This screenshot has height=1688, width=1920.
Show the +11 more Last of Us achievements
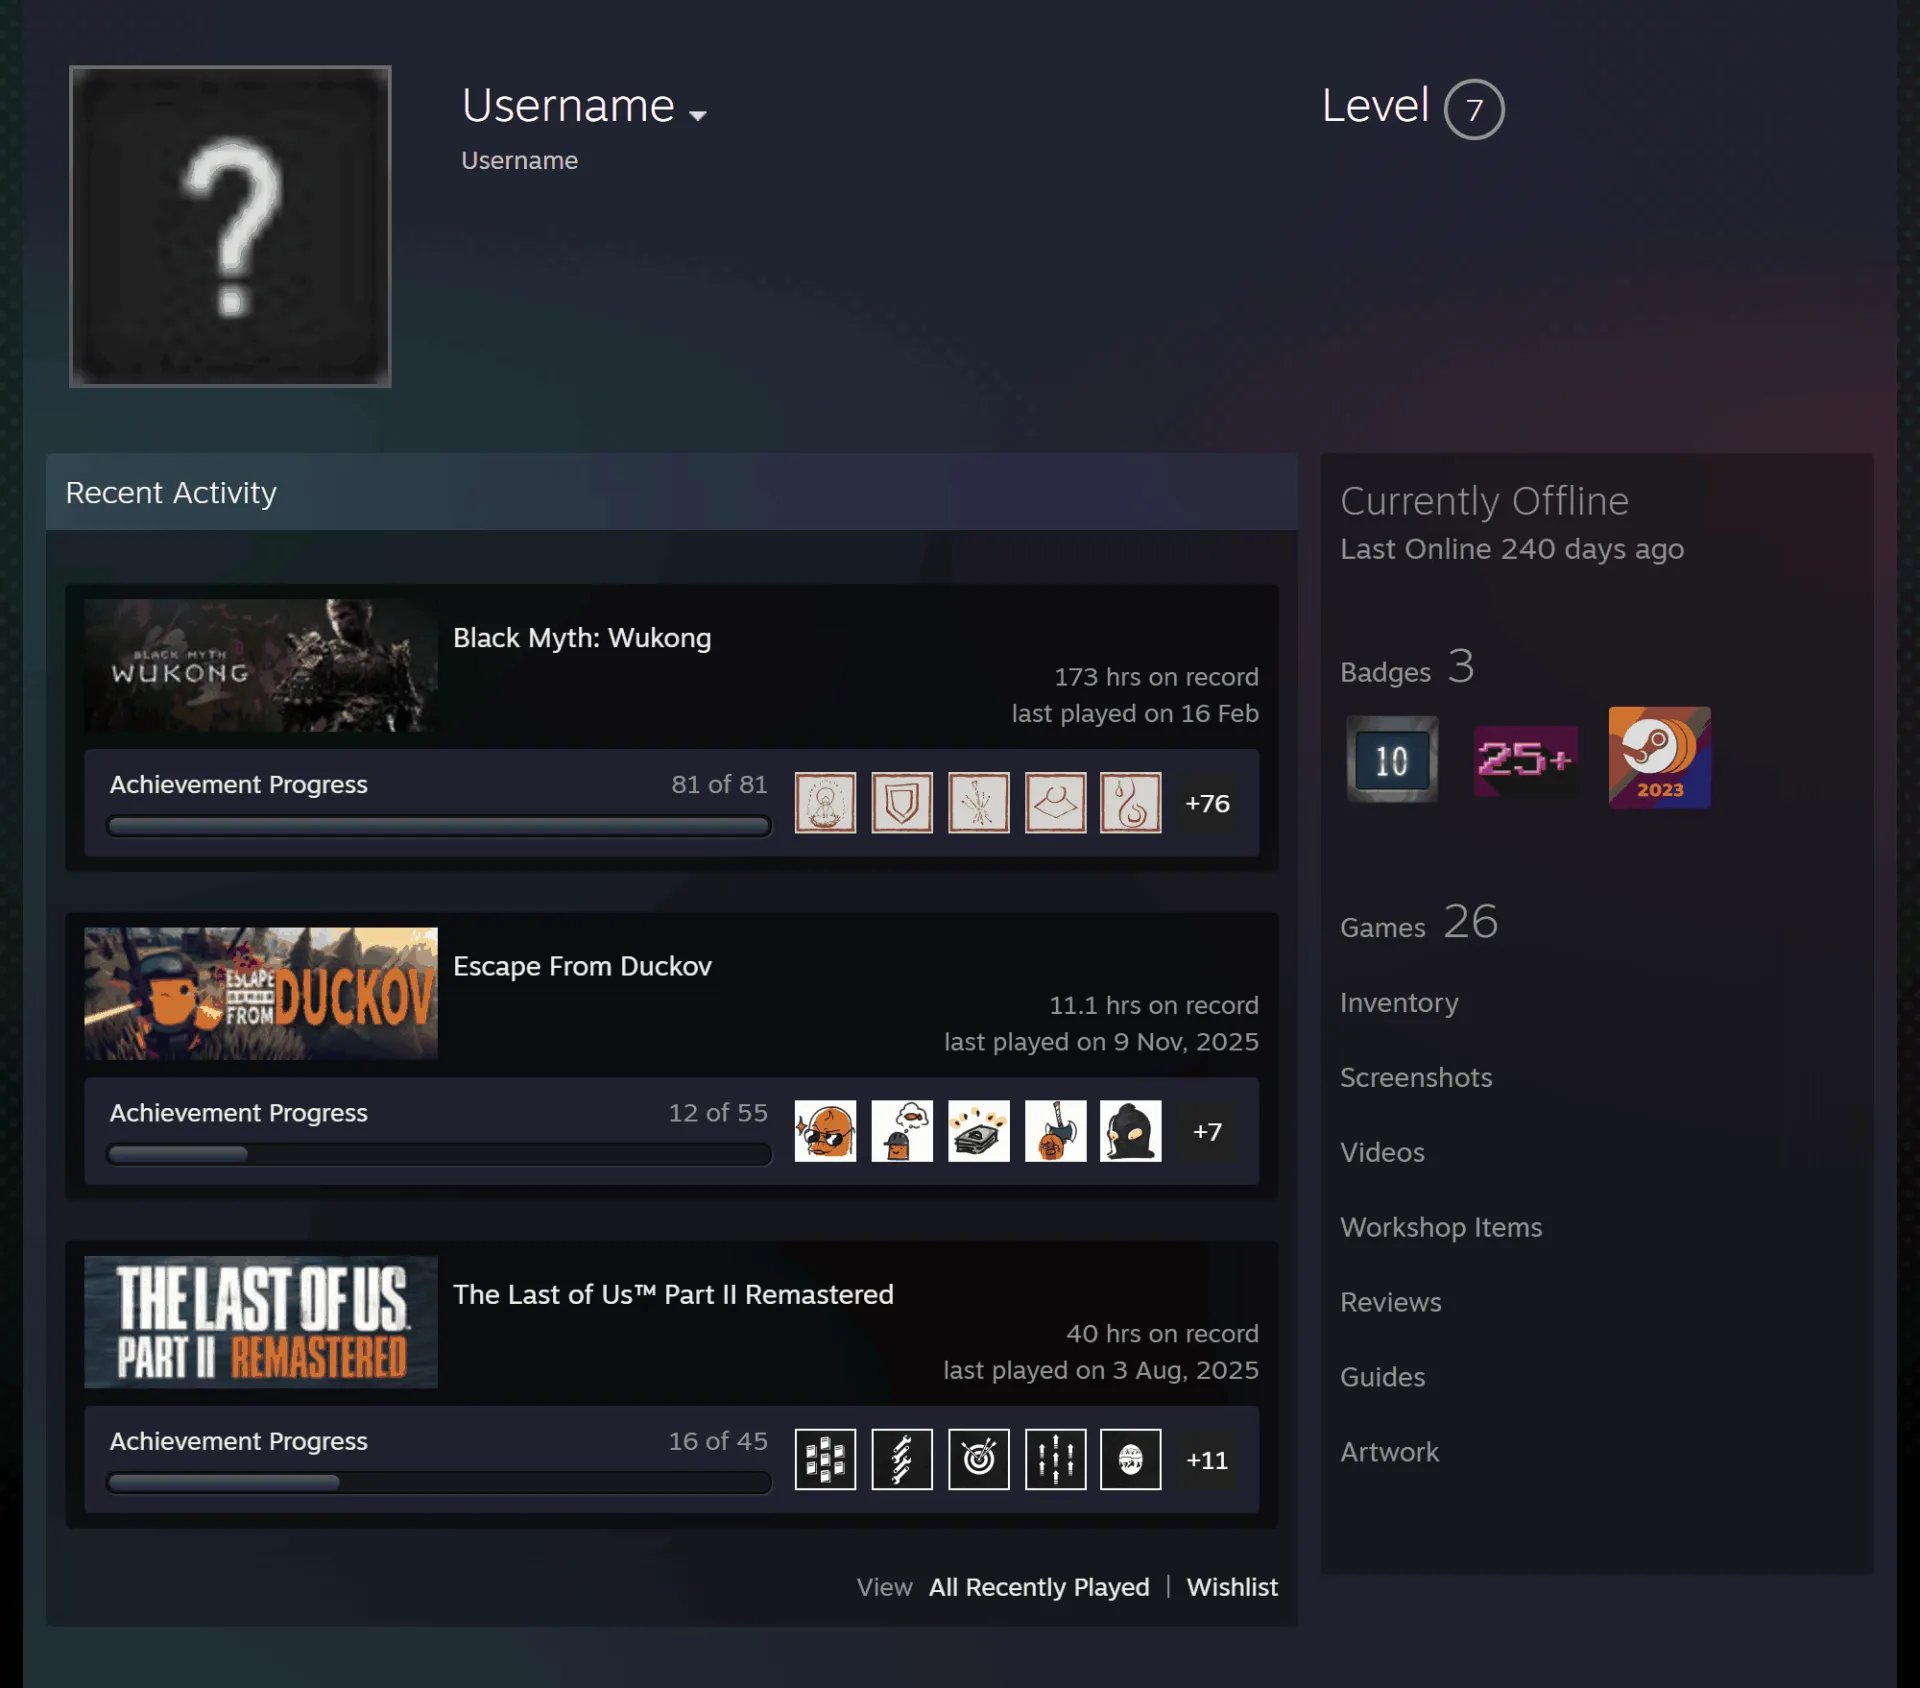click(x=1207, y=1460)
